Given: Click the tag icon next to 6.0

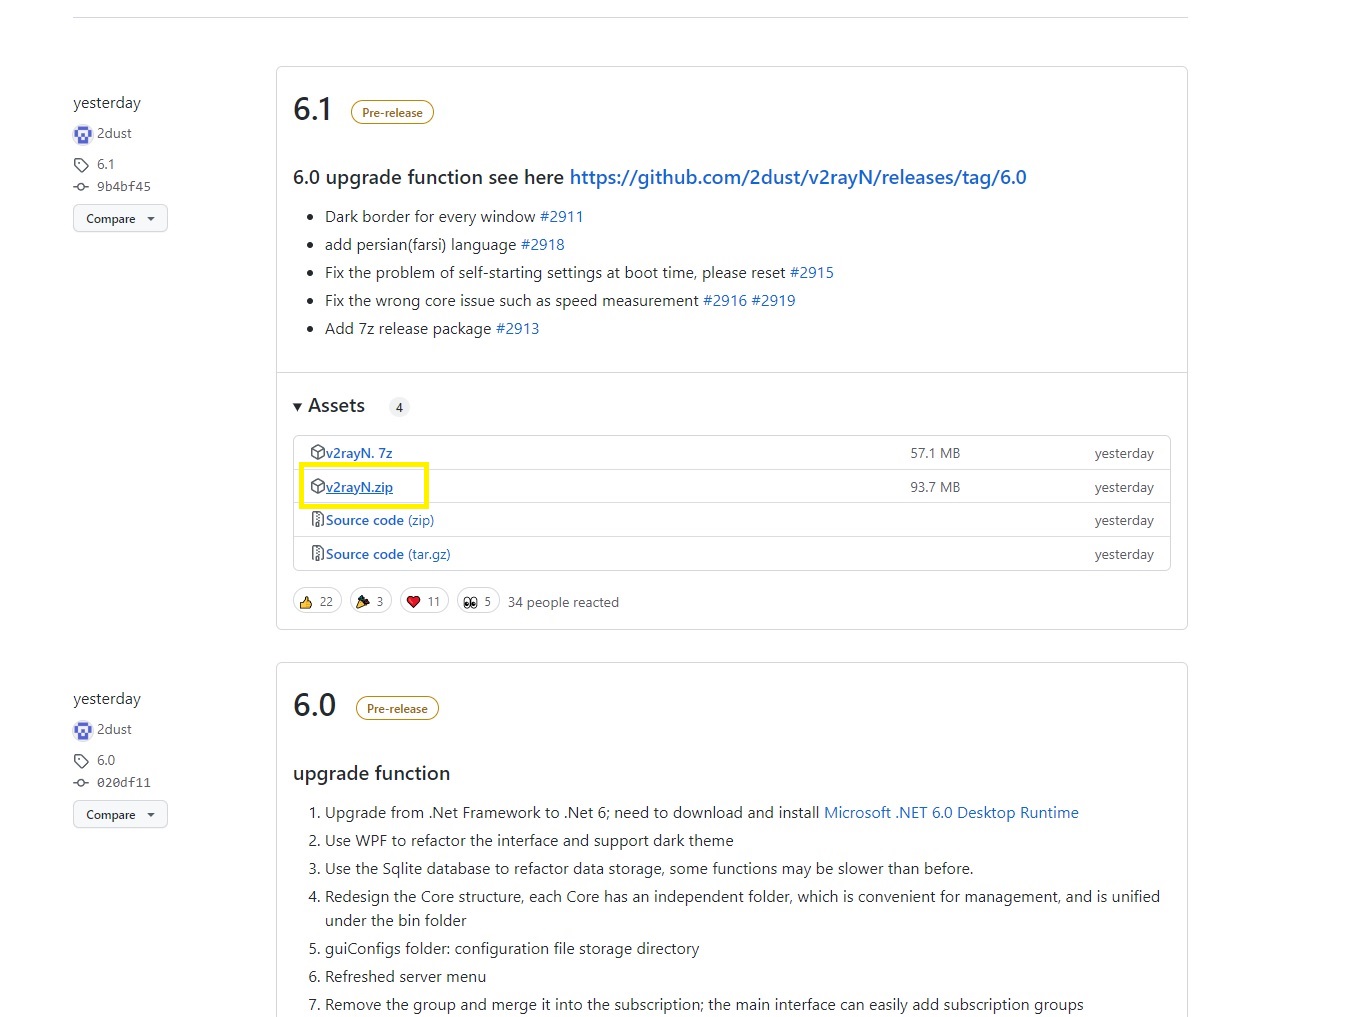Looking at the screenshot, I should coord(81,761).
